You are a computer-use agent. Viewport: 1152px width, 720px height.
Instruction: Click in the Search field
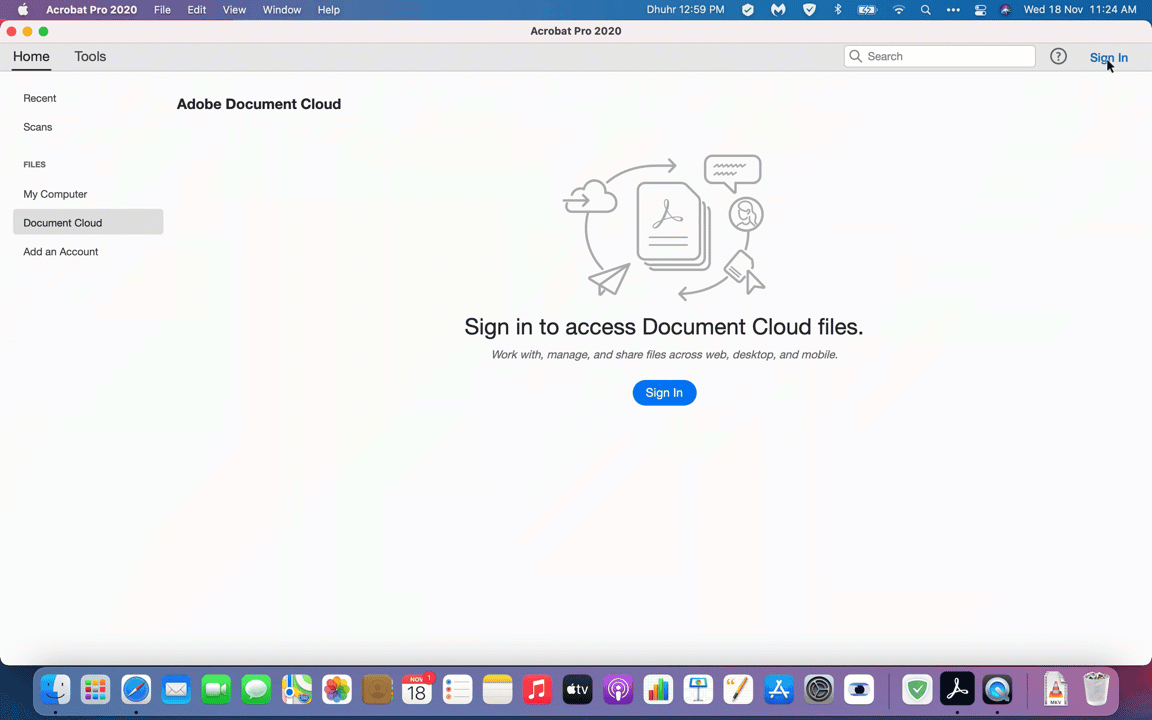pyautogui.click(x=940, y=57)
